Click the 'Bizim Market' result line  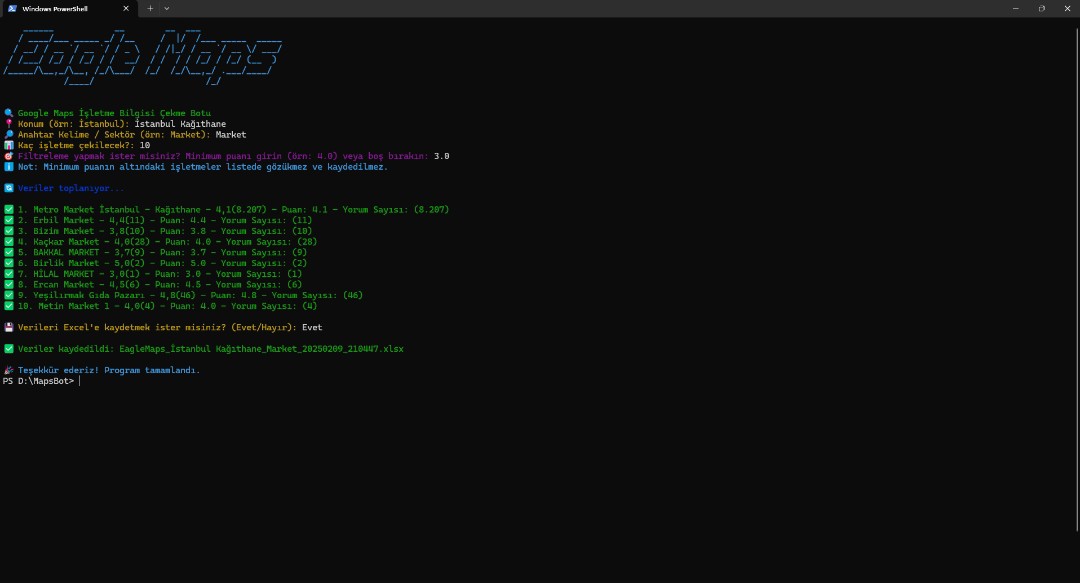[165, 231]
